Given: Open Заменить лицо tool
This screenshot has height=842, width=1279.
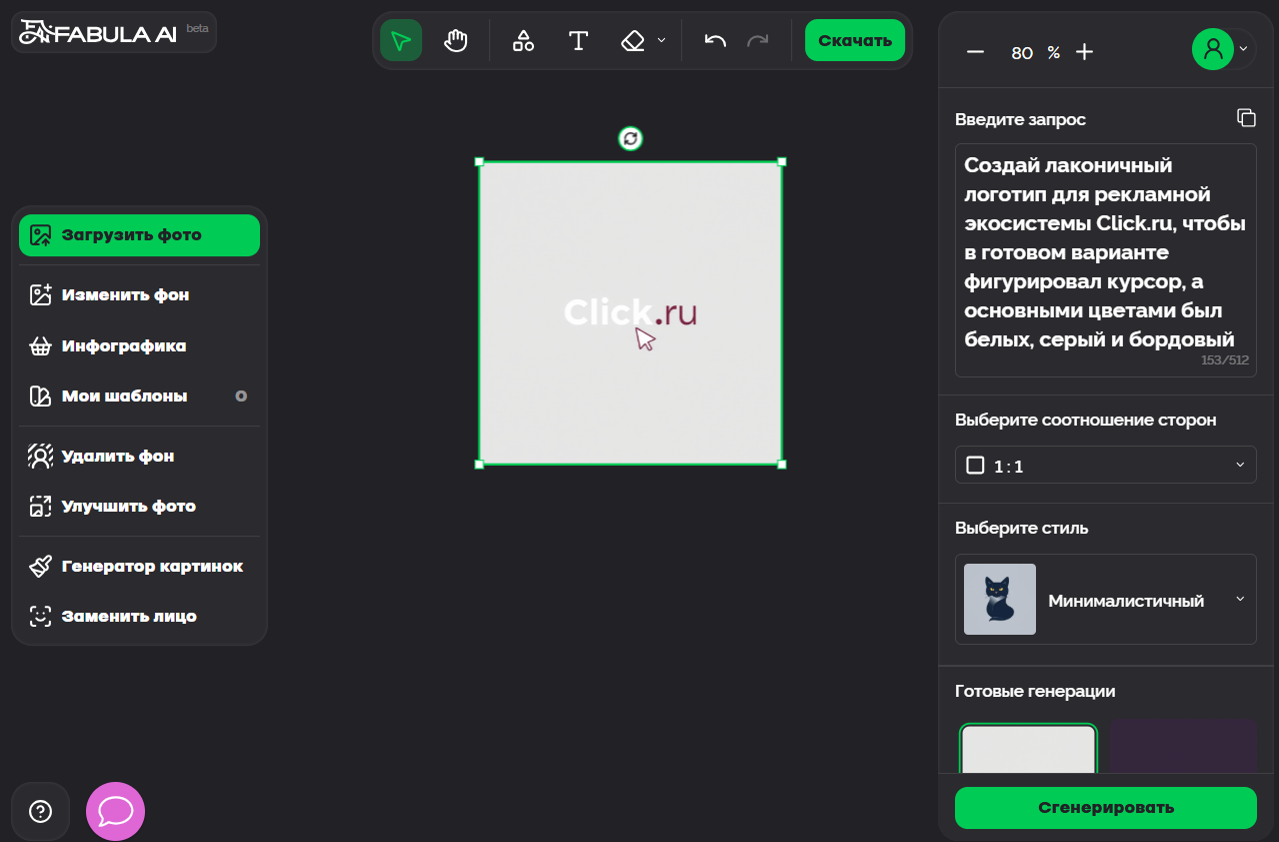Looking at the screenshot, I should click(139, 616).
